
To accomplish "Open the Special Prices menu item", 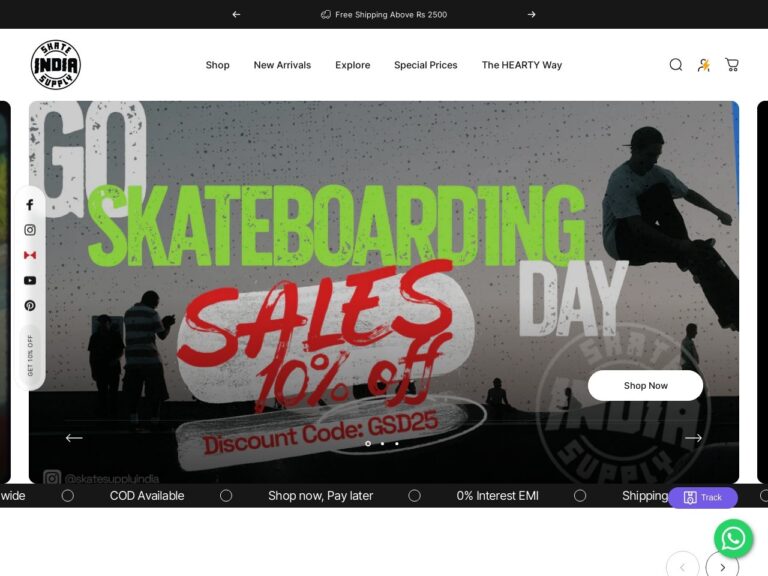I will 426,65.
